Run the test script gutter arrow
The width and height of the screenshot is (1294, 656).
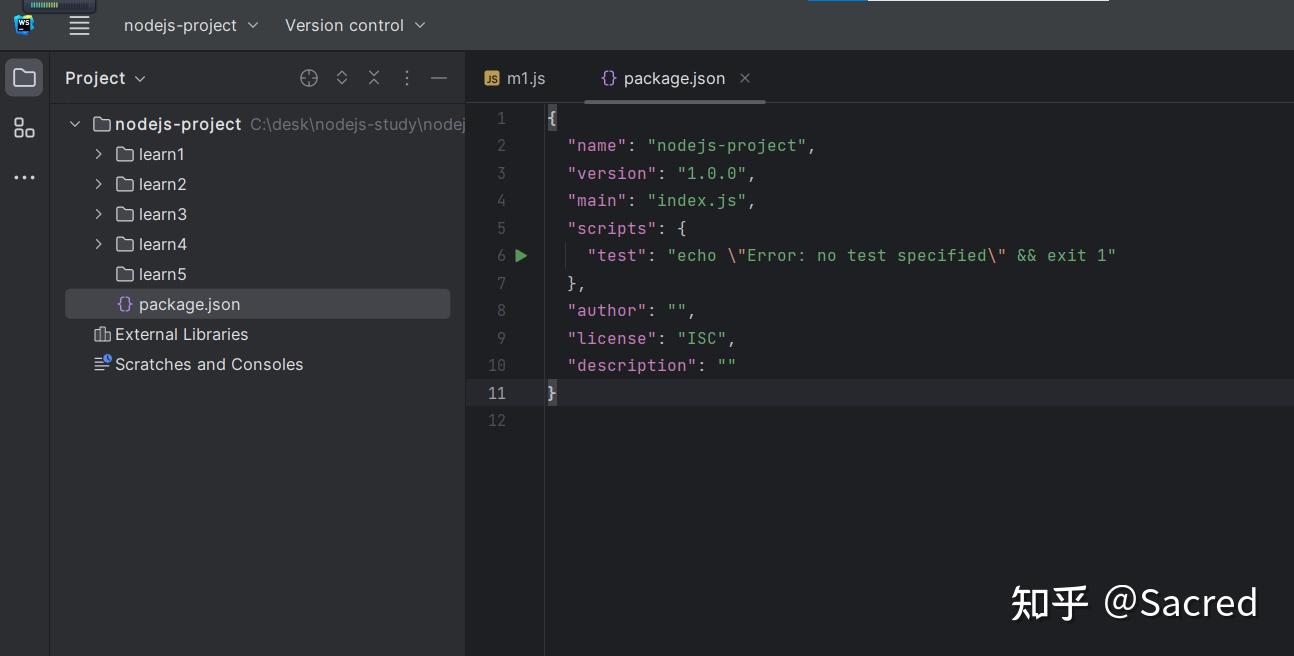pos(521,256)
